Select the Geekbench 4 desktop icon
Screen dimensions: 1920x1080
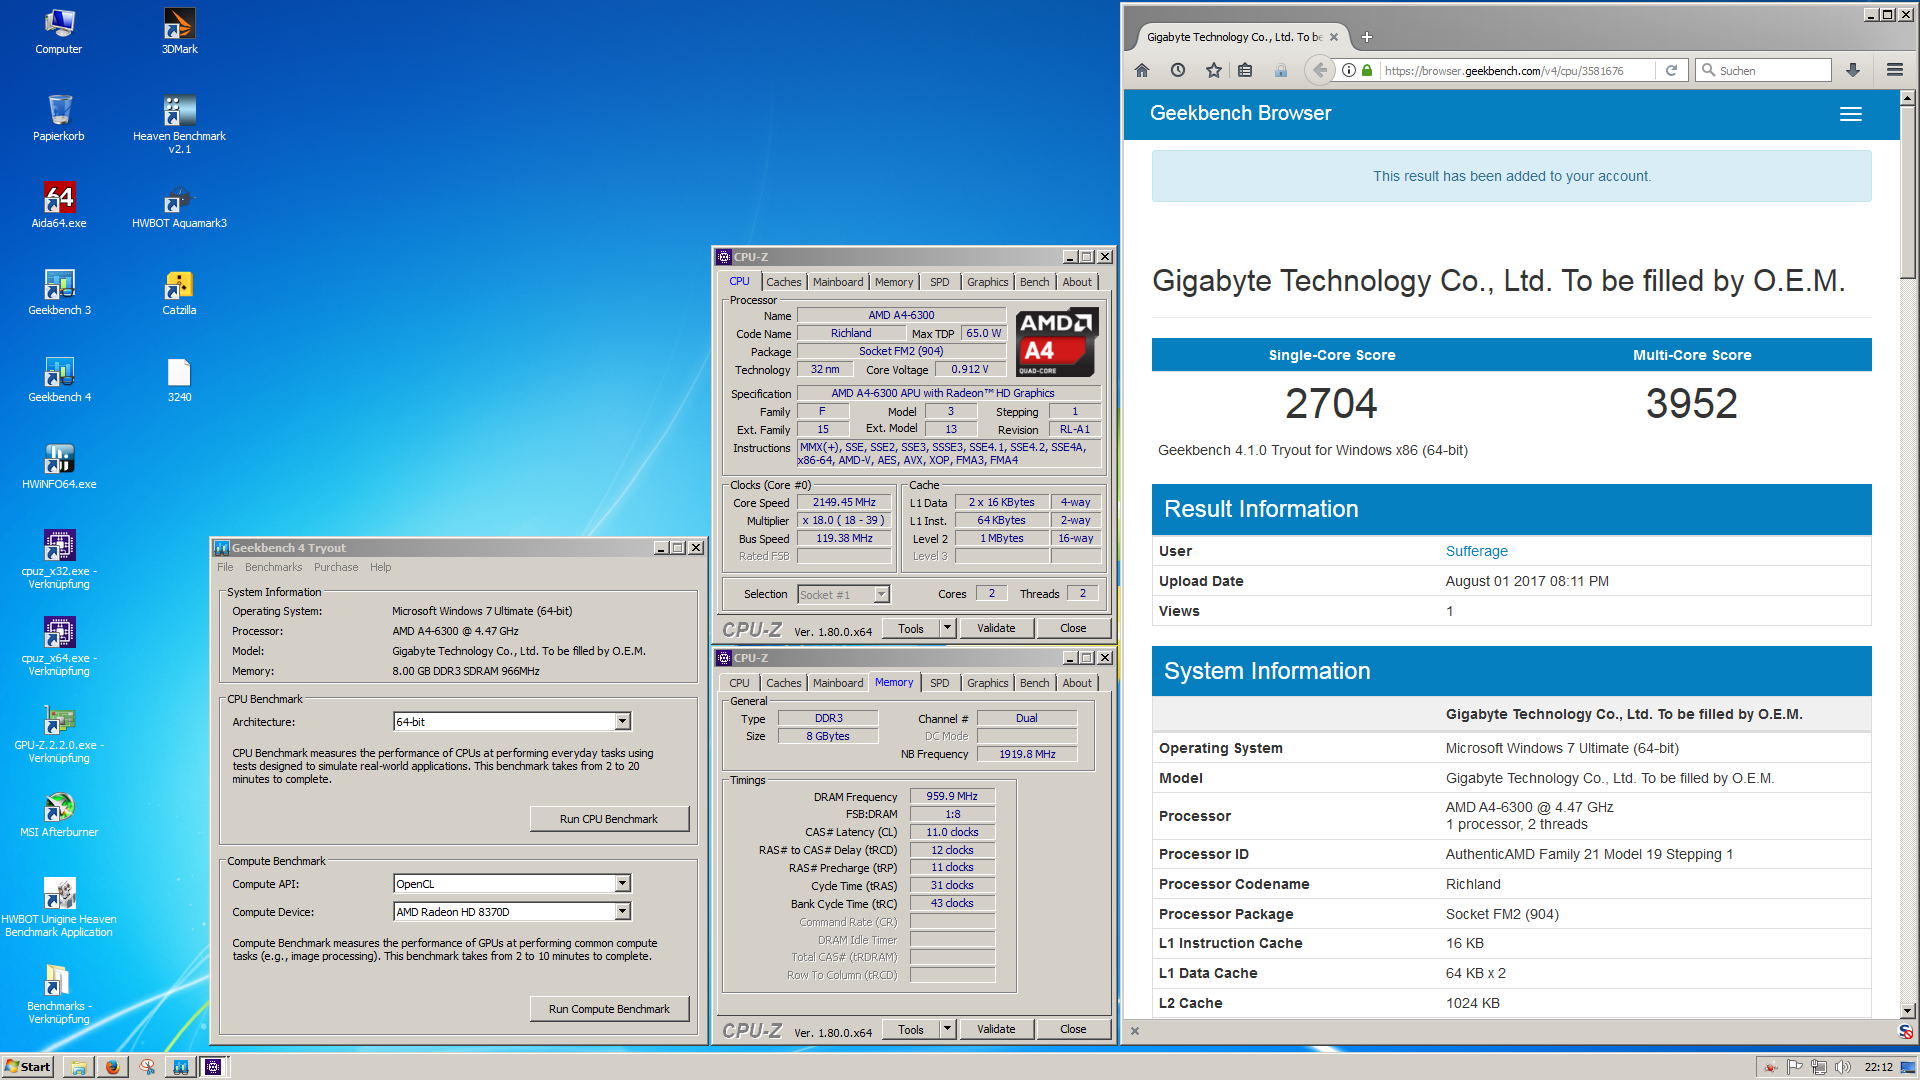click(x=59, y=379)
